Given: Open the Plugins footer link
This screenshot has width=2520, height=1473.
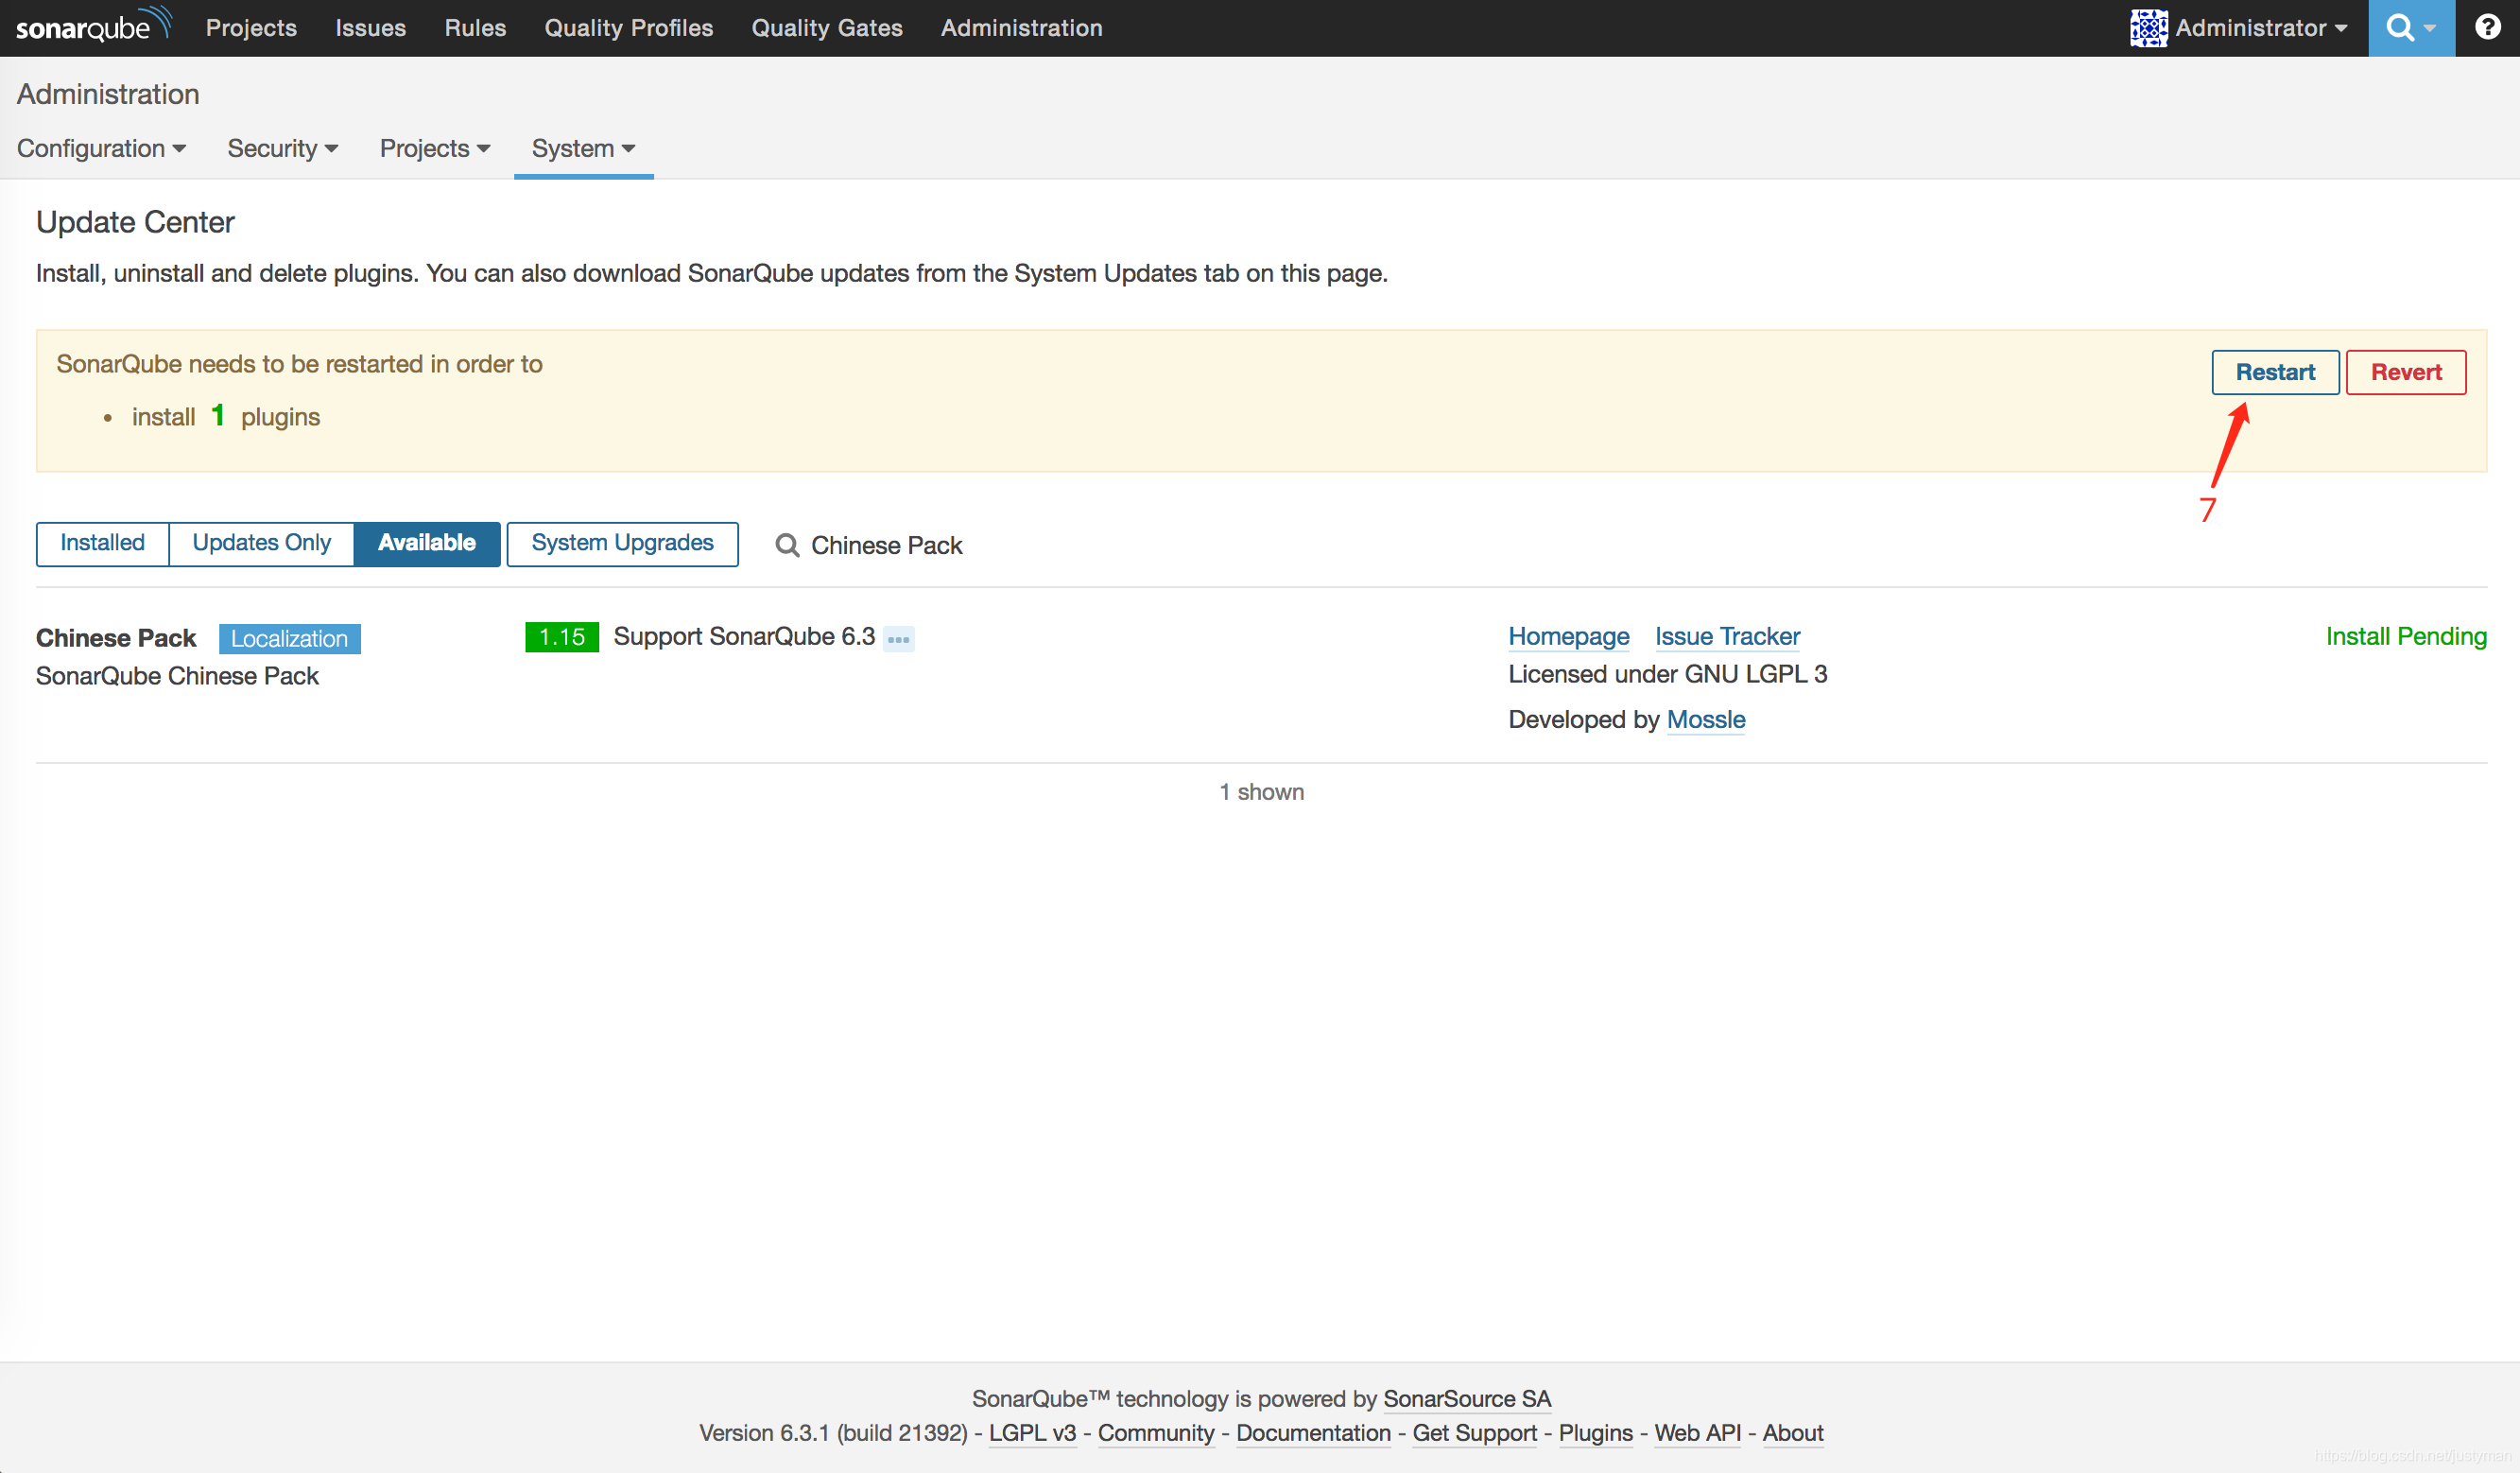Looking at the screenshot, I should pos(1595,1432).
